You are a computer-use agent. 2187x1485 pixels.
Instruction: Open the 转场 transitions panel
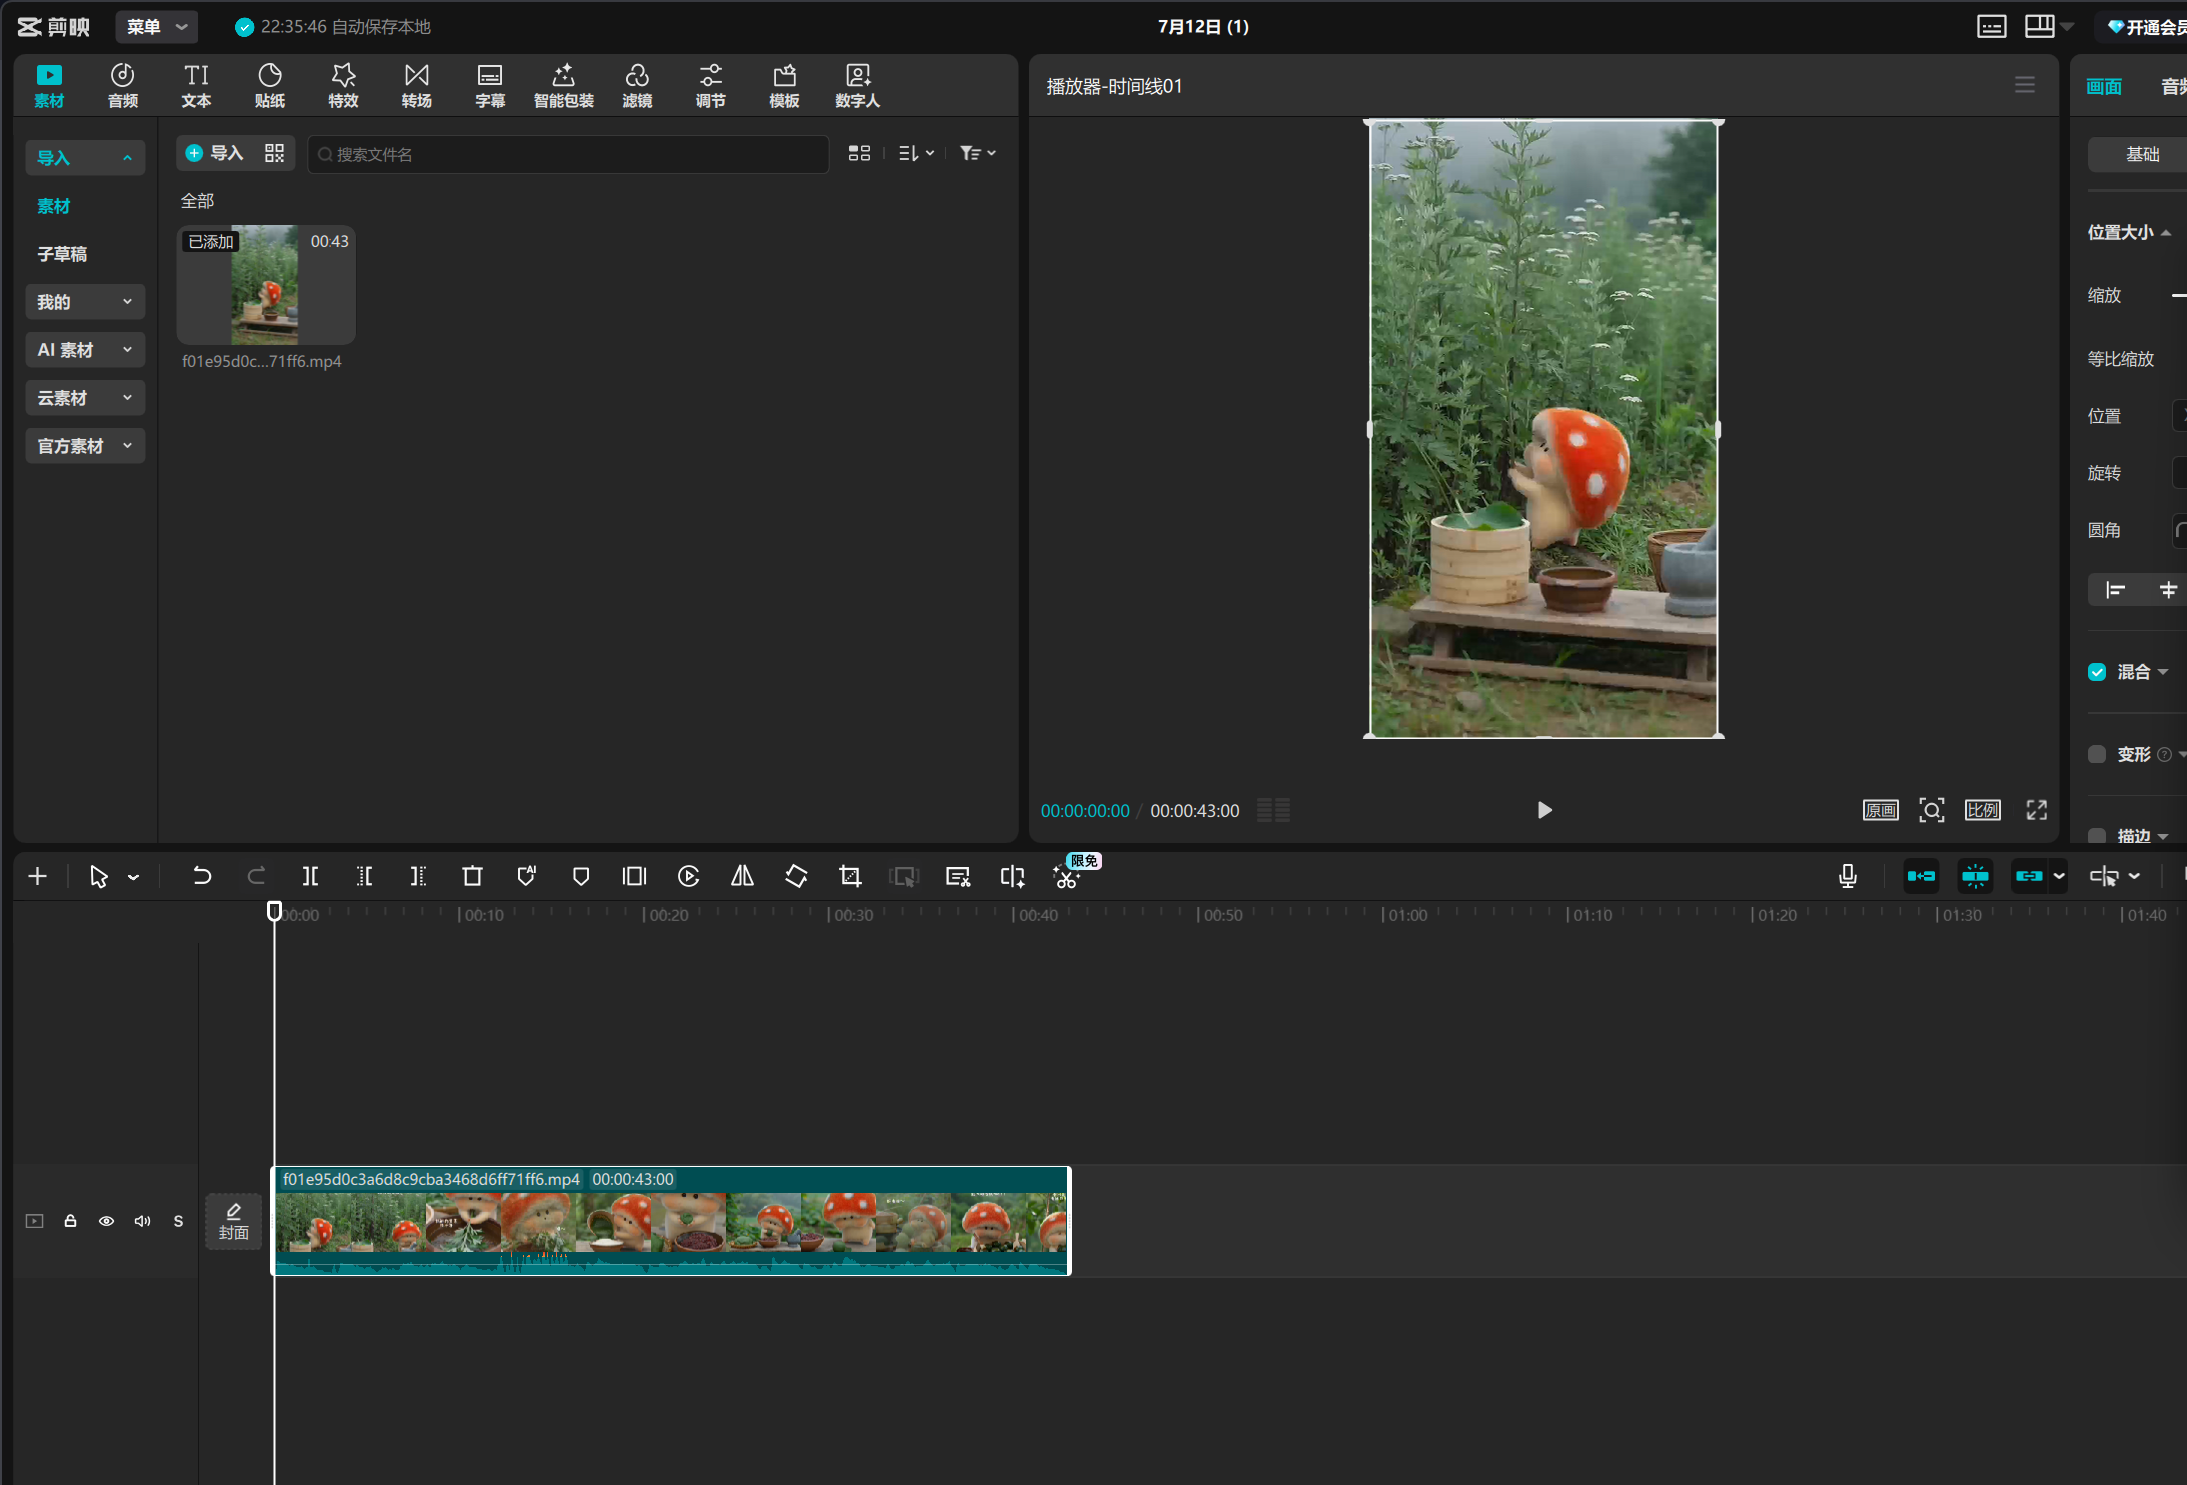click(417, 85)
